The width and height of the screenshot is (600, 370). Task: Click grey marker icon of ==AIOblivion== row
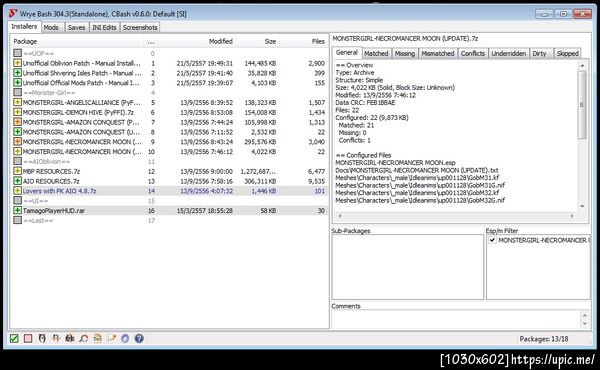pyautogui.click(x=17, y=161)
